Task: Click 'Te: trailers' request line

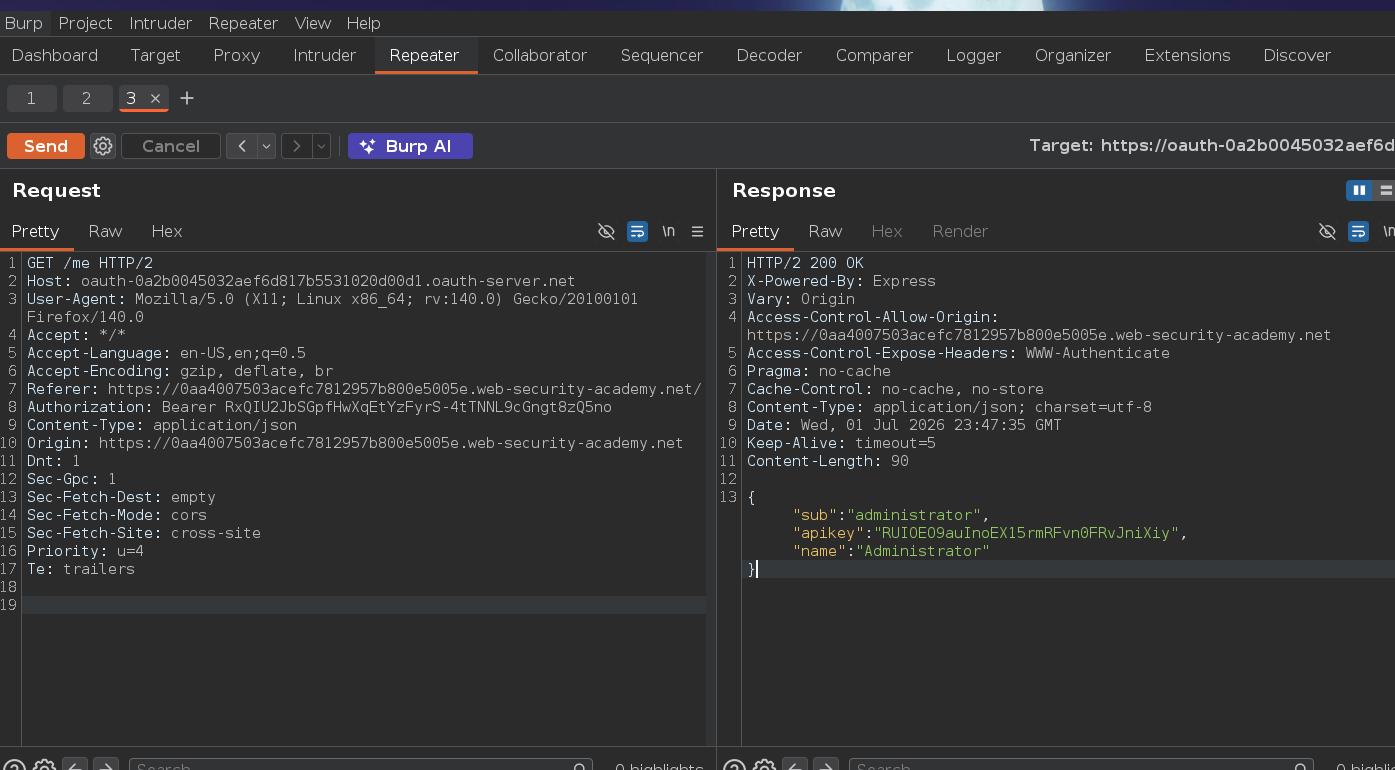Action: pyautogui.click(x=81, y=569)
